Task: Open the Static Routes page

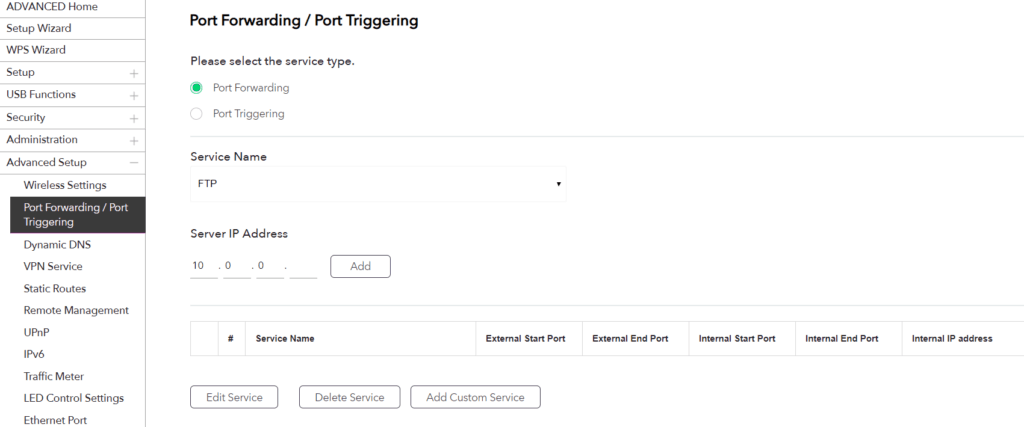Action: tap(55, 288)
